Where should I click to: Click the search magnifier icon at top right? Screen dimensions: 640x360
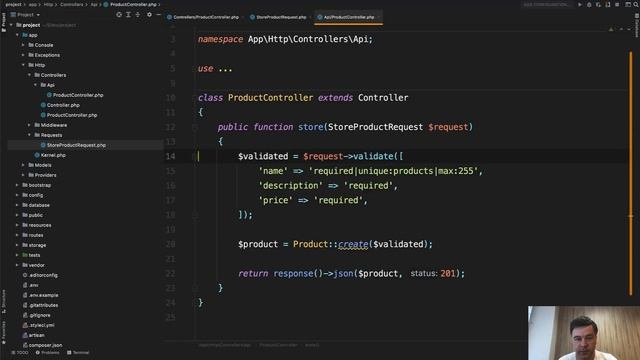636,4
